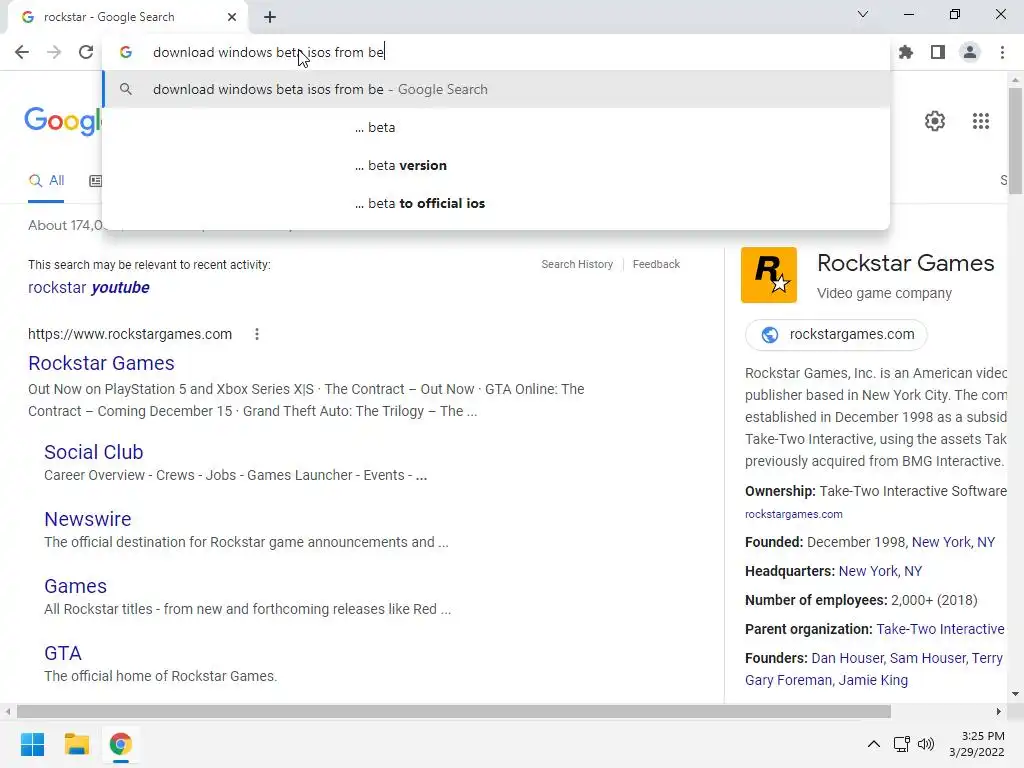Show hidden system tray icons
Image resolution: width=1024 pixels, height=768 pixels.
[873, 744]
